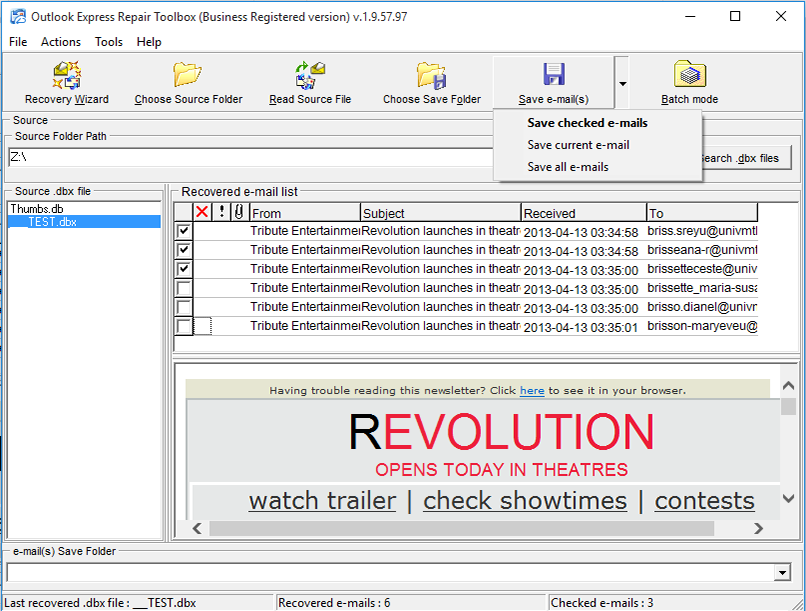
Task: Choose Save current e-mail menu entry
Action: click(x=597, y=145)
